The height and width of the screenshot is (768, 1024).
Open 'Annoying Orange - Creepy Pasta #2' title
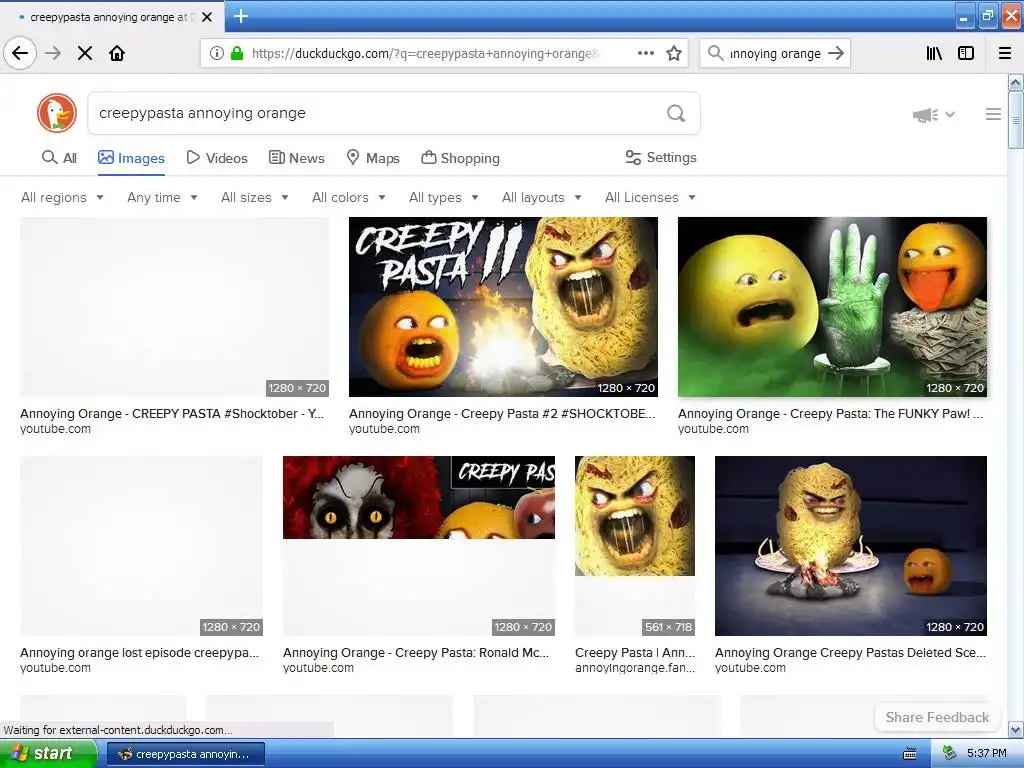[502, 413]
